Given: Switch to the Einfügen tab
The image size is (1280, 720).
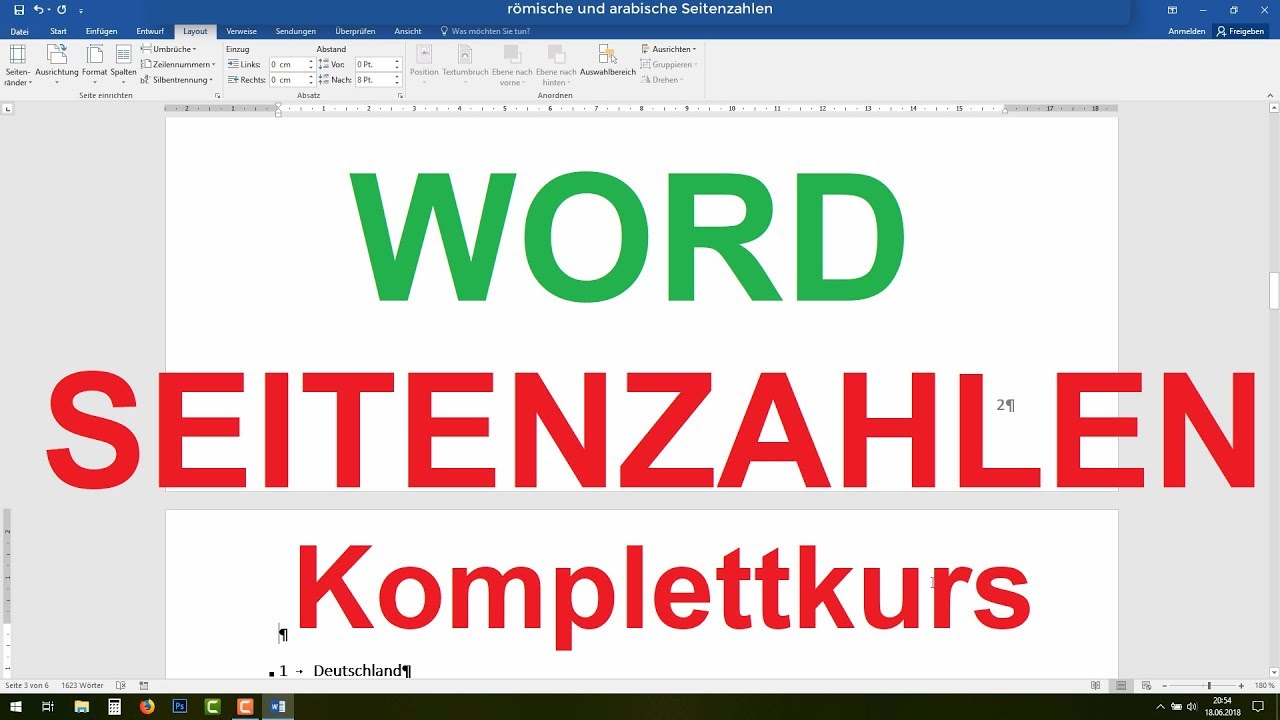Looking at the screenshot, I should point(101,31).
